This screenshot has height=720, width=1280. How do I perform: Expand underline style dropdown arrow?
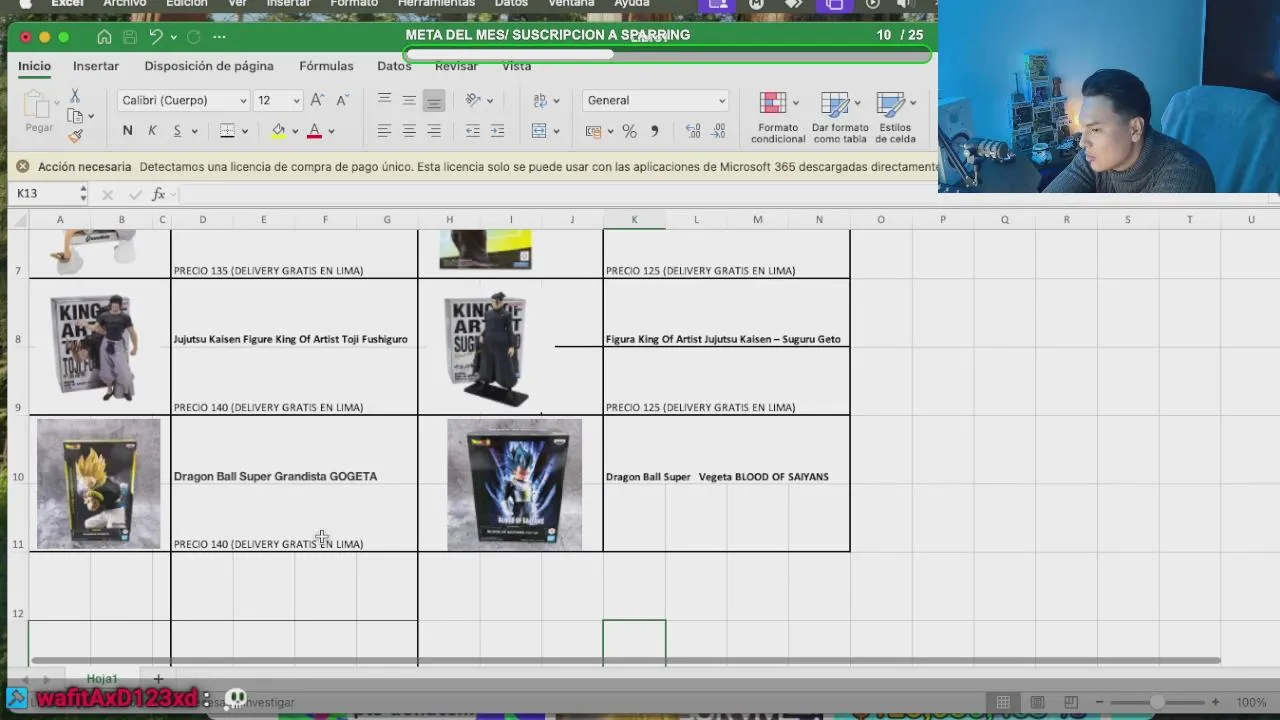tap(194, 131)
